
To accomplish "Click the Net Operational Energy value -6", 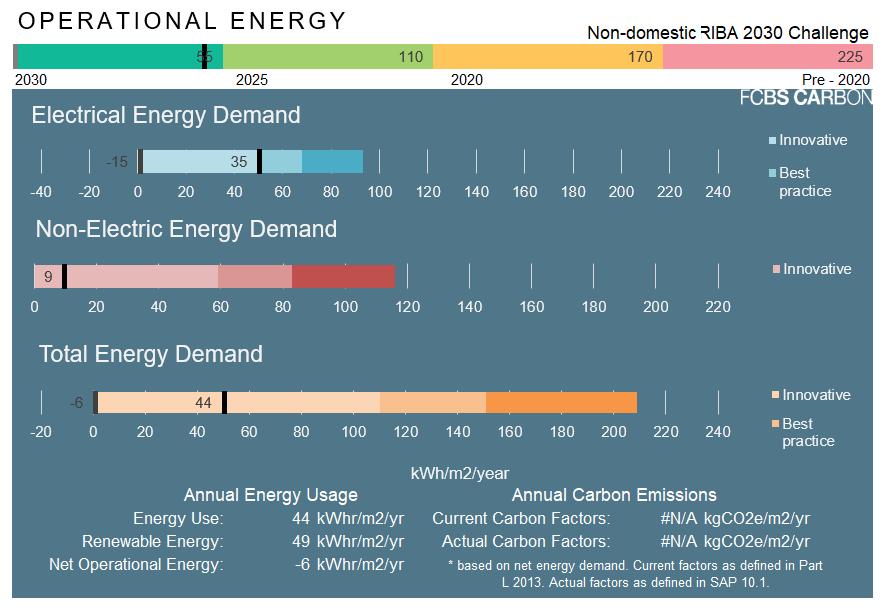I will 302,564.
